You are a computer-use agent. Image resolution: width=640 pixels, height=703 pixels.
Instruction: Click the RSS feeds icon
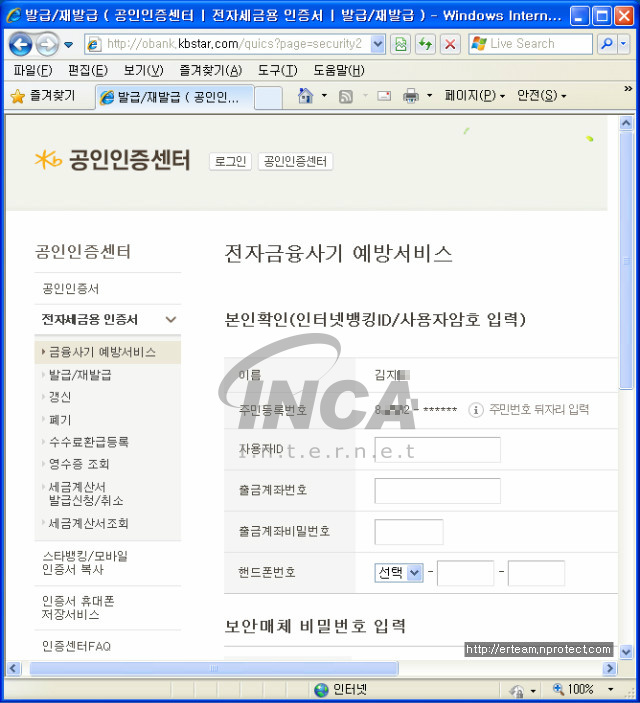pyautogui.click(x=345, y=96)
